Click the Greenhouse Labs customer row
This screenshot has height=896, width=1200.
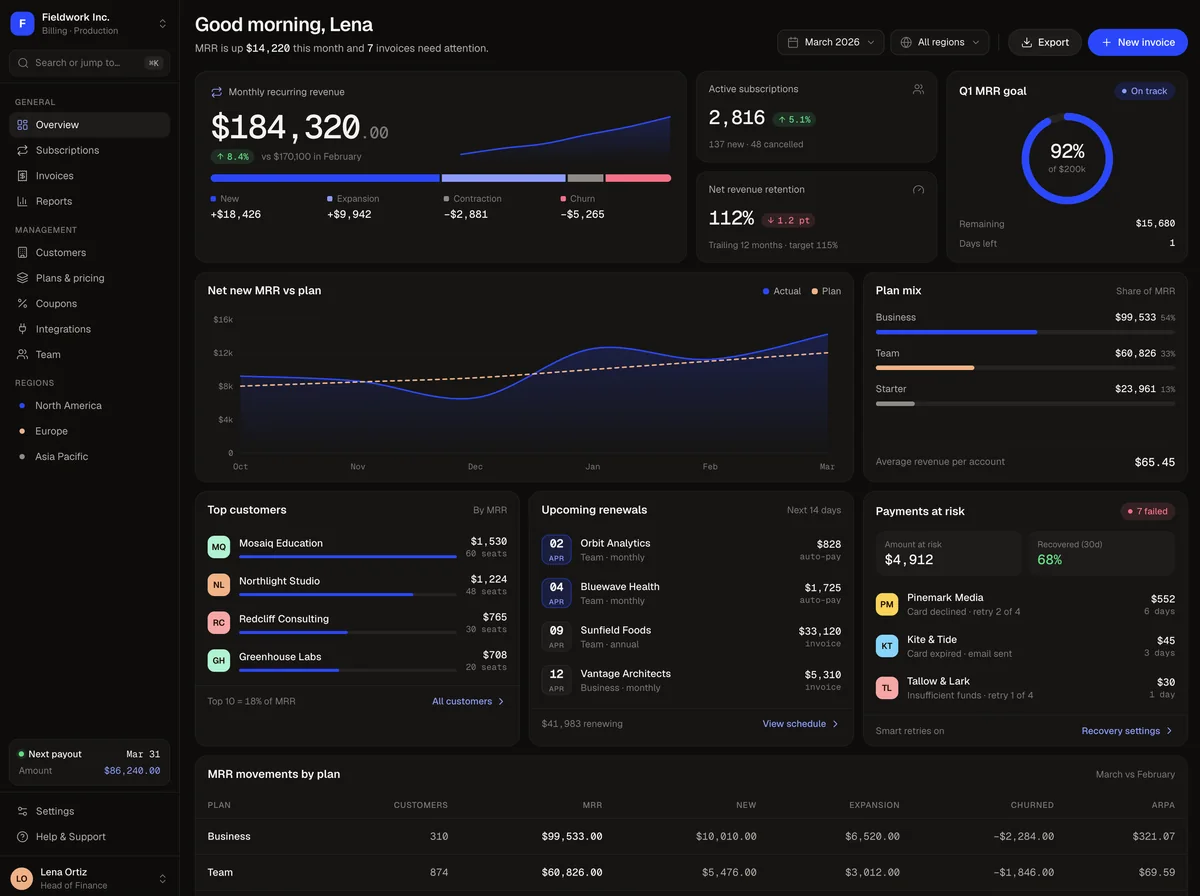click(357, 661)
